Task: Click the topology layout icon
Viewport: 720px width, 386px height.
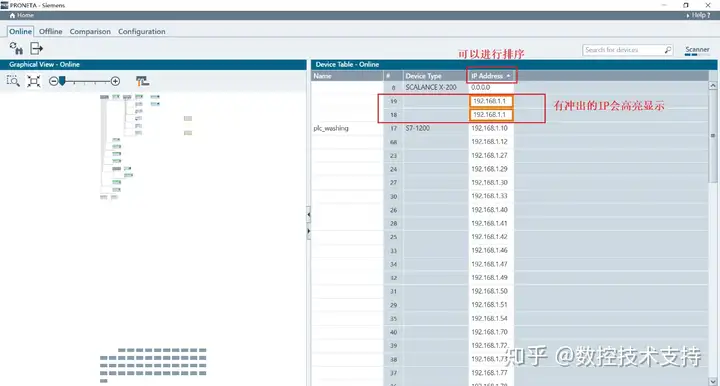Action: [142, 81]
